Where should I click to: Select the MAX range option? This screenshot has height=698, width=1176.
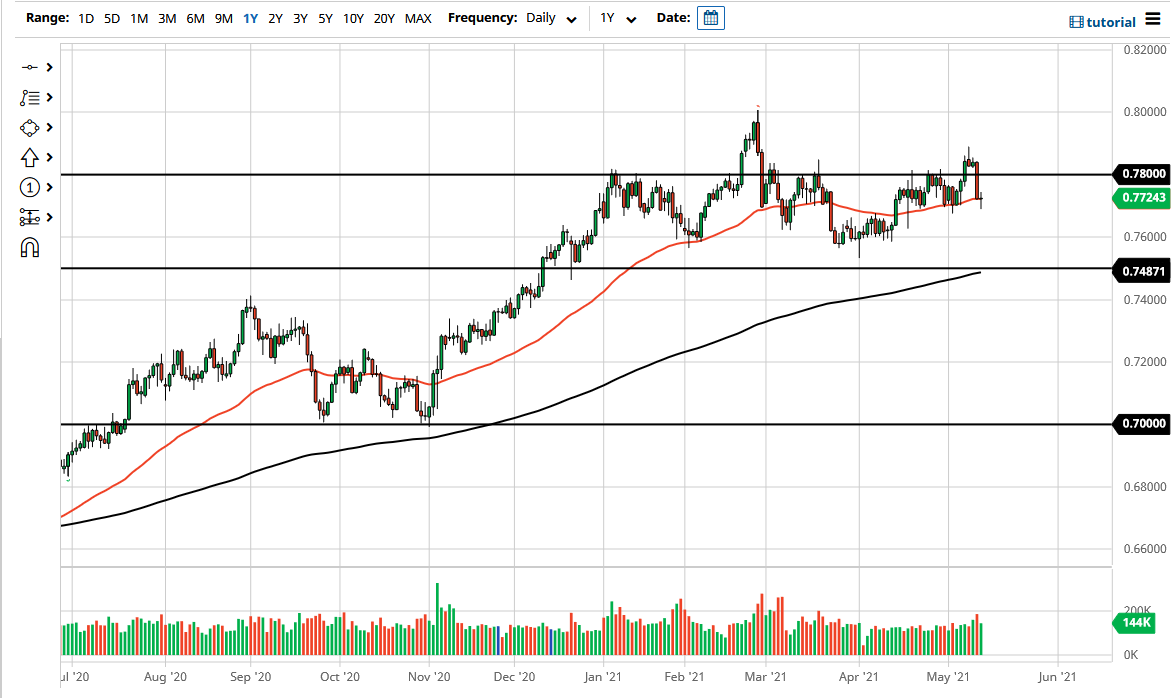418,17
